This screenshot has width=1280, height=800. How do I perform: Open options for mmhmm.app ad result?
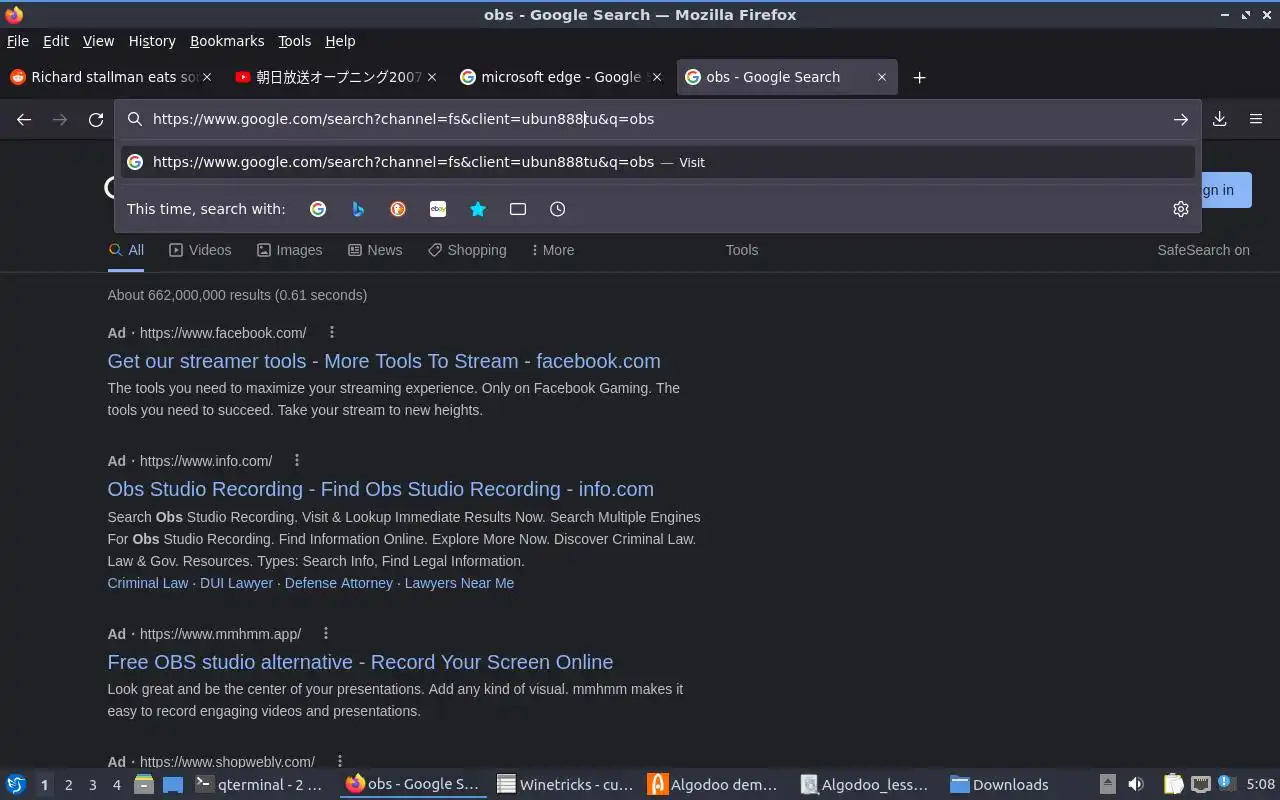point(326,634)
